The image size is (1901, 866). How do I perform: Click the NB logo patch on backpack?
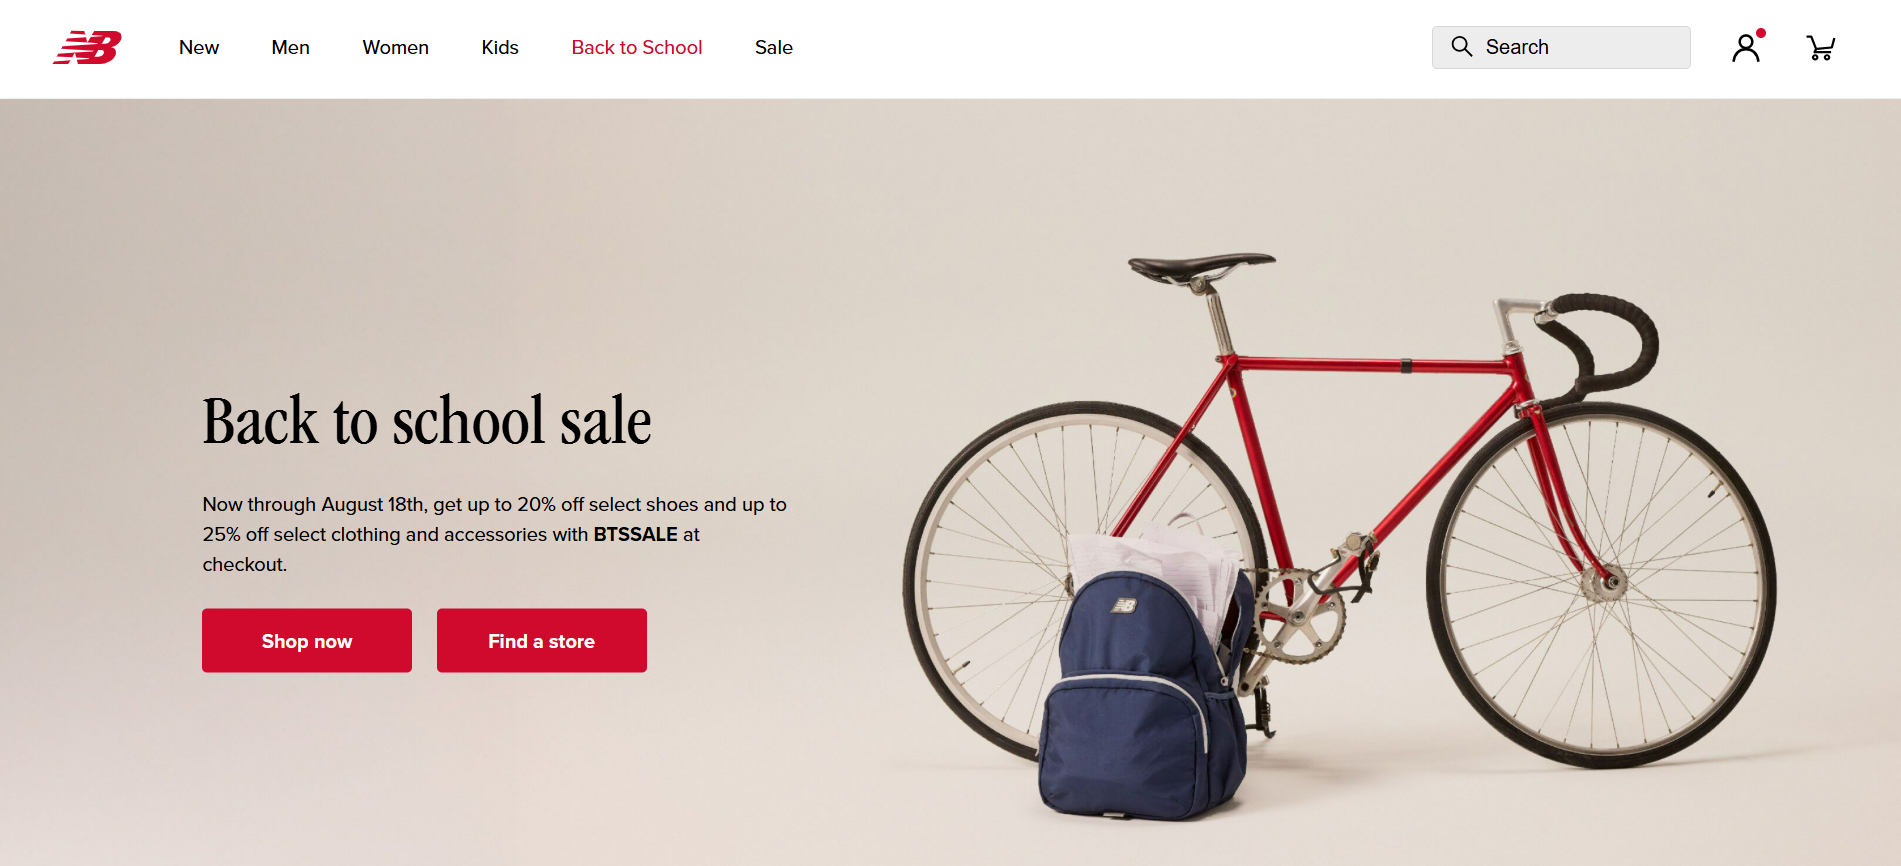pyautogui.click(x=1125, y=605)
